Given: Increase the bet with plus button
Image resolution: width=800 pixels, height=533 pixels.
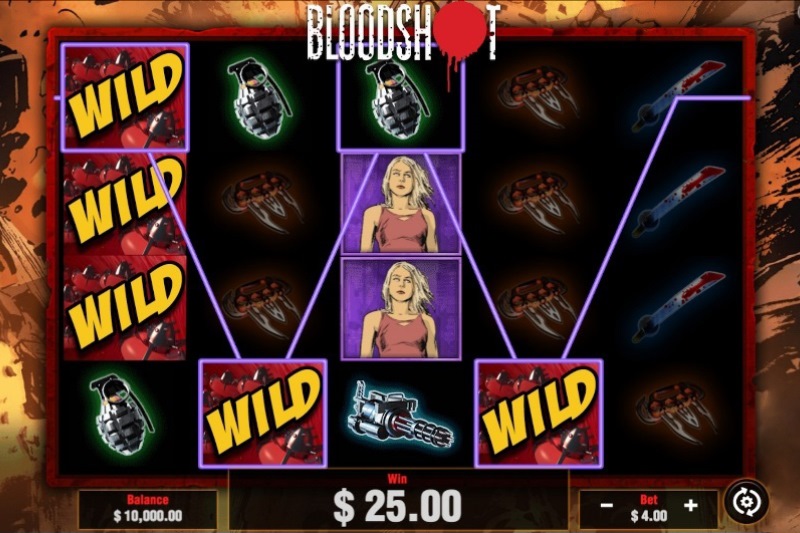Looking at the screenshot, I should click(690, 505).
